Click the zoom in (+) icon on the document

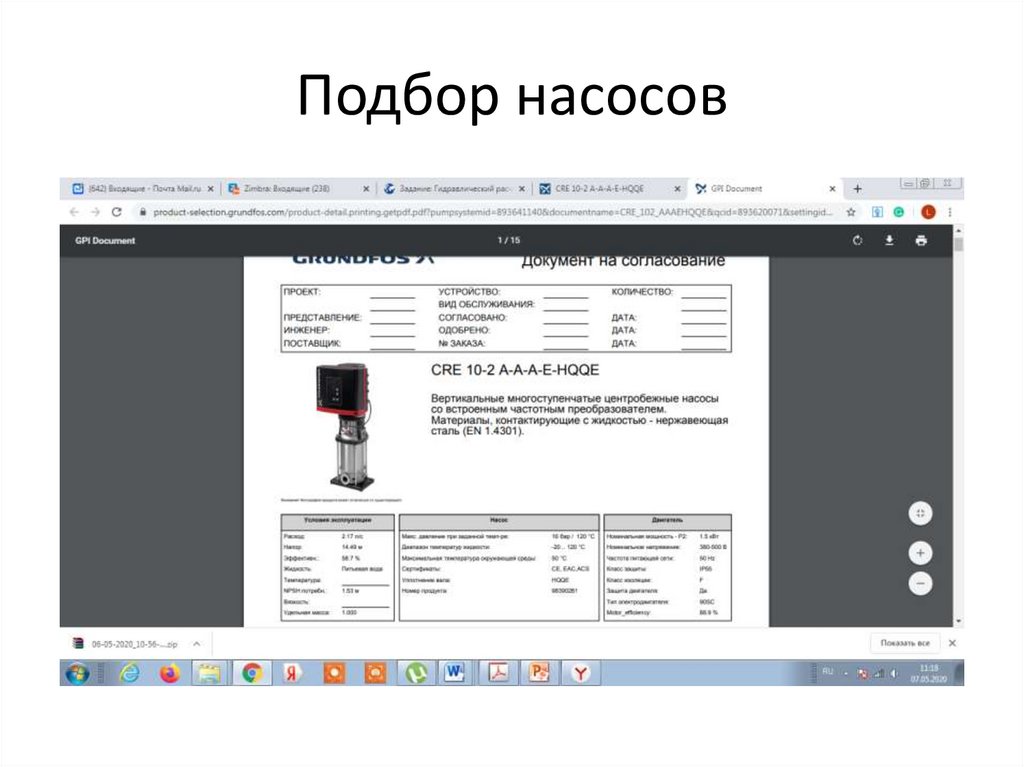[x=919, y=550]
